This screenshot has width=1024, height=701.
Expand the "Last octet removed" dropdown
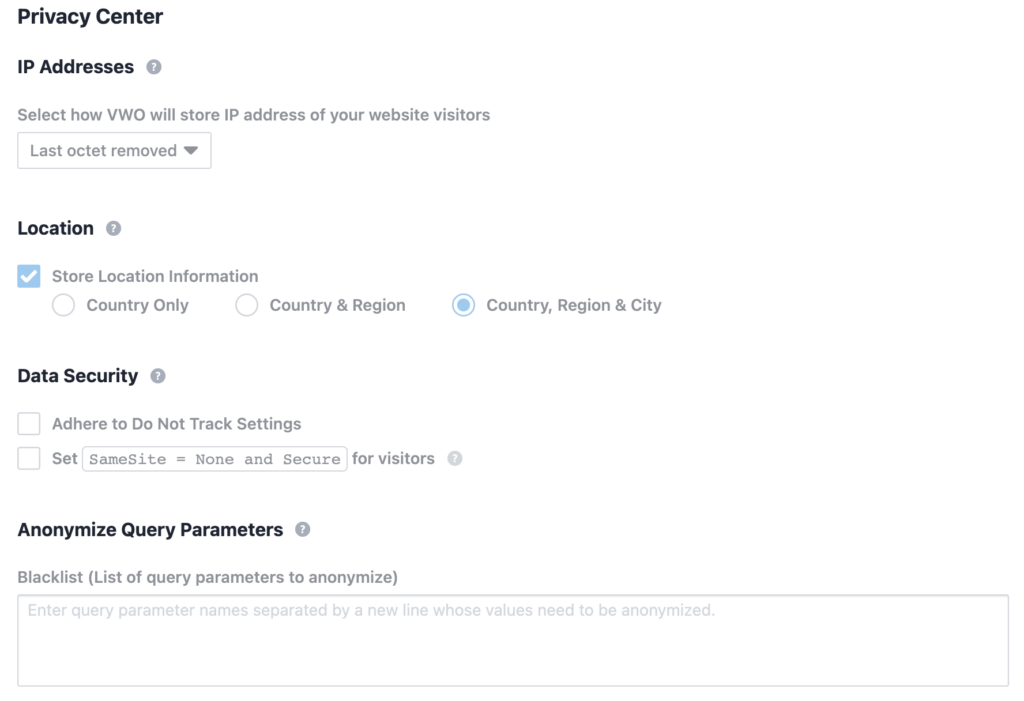[114, 151]
